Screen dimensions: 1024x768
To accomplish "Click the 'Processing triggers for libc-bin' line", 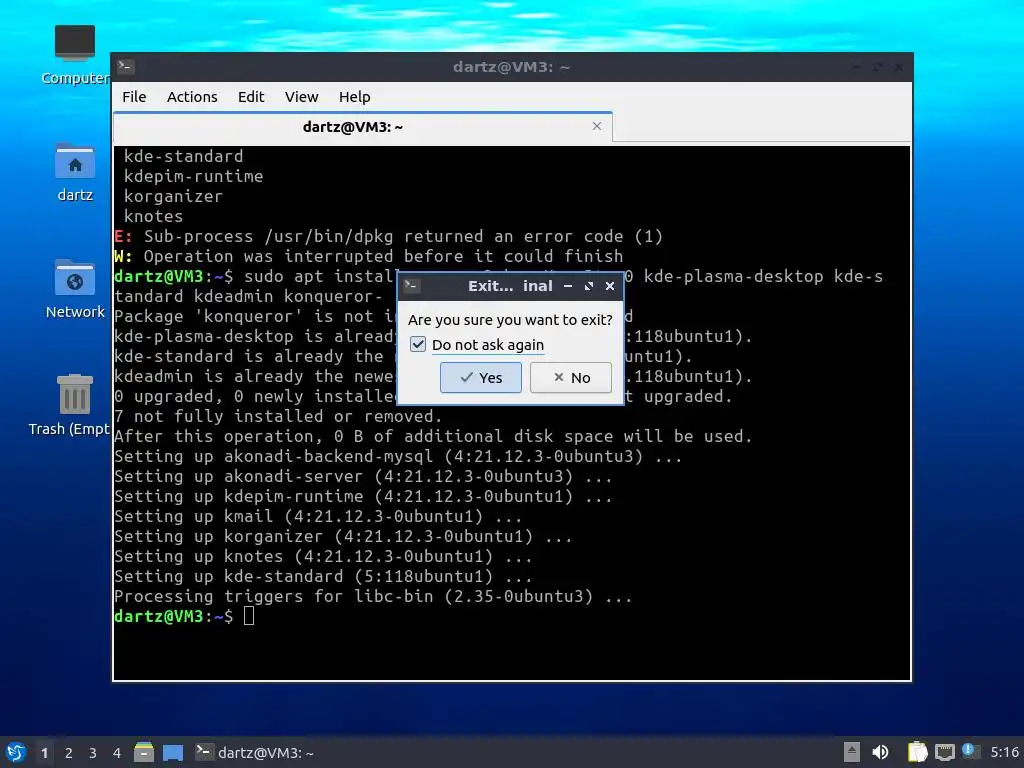I will [x=373, y=596].
